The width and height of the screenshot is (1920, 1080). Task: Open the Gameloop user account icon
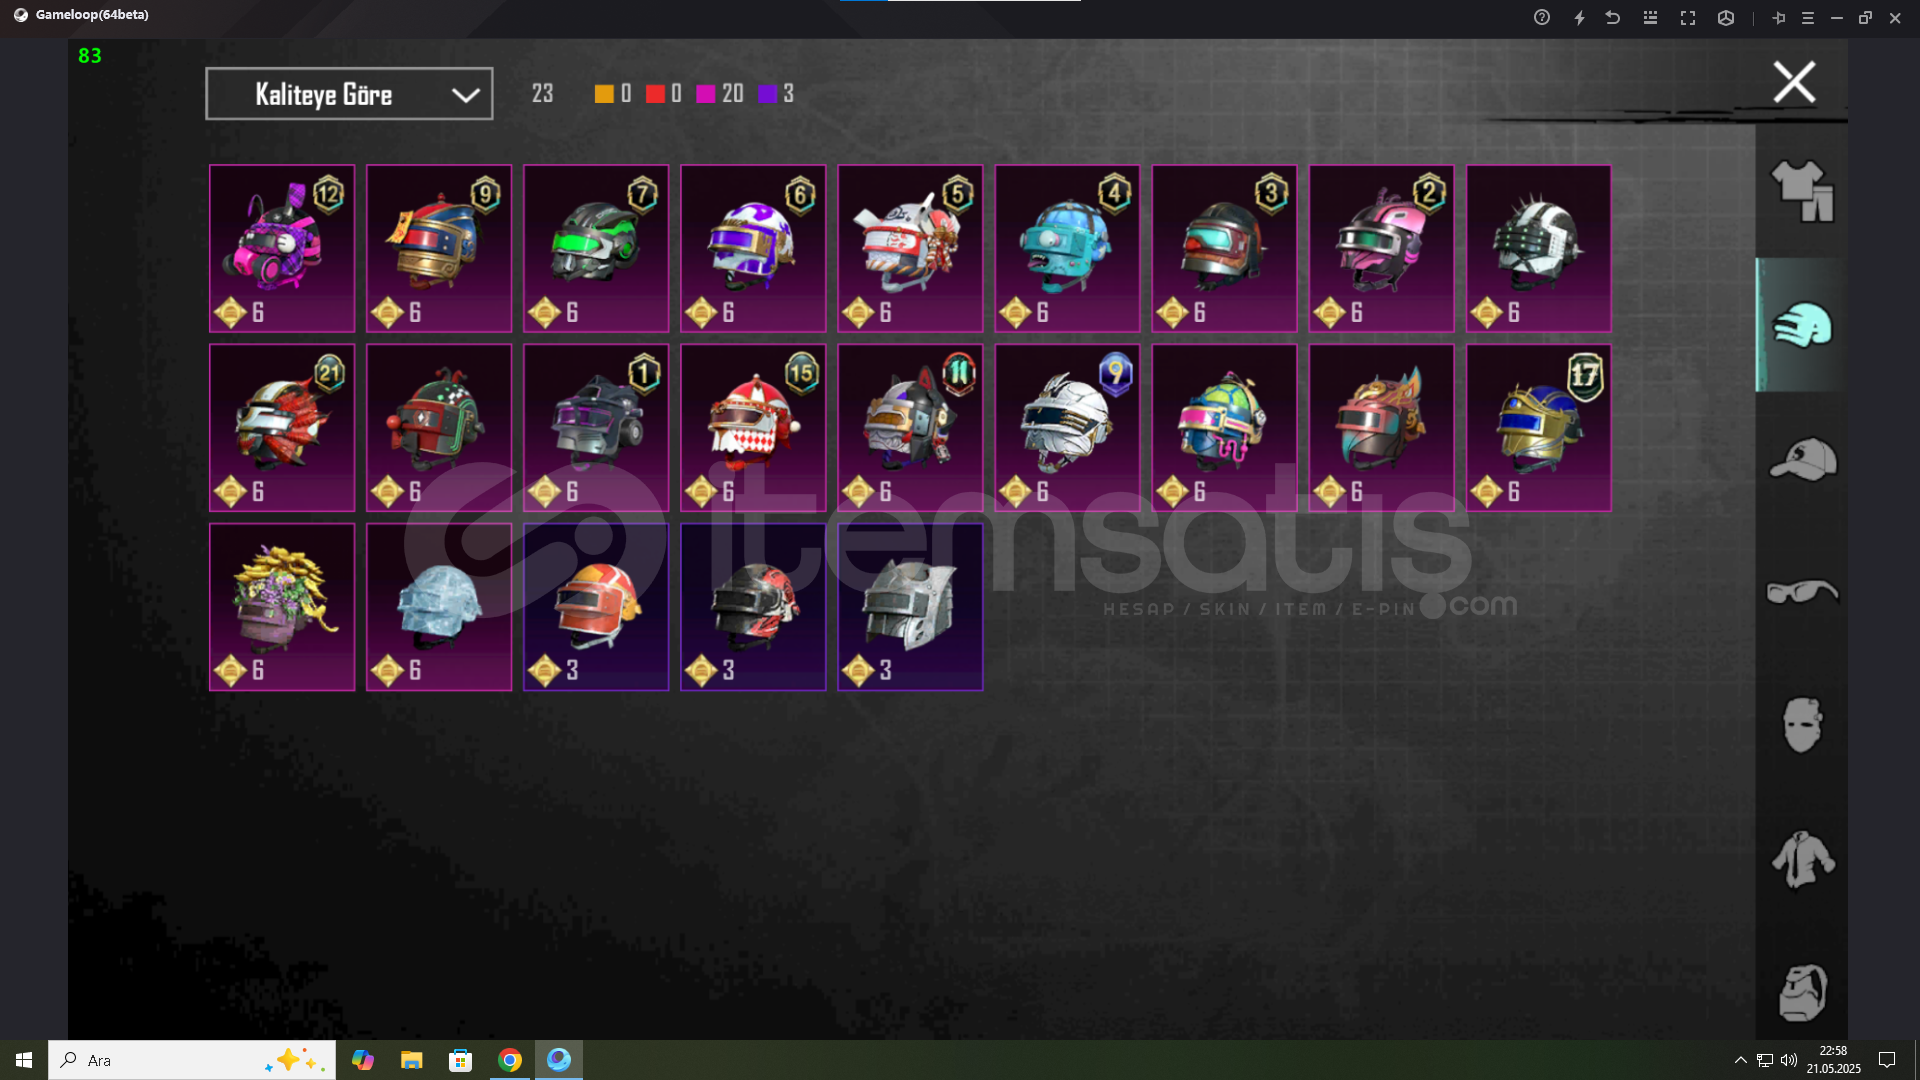tap(1726, 17)
